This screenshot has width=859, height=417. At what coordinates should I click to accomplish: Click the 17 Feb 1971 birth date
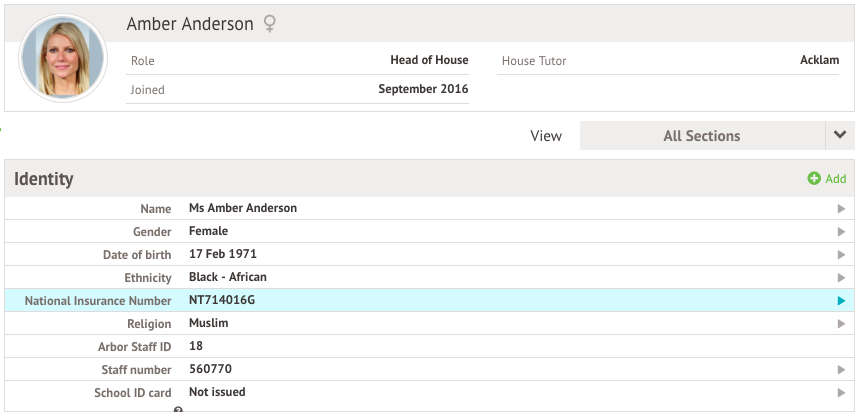point(223,254)
